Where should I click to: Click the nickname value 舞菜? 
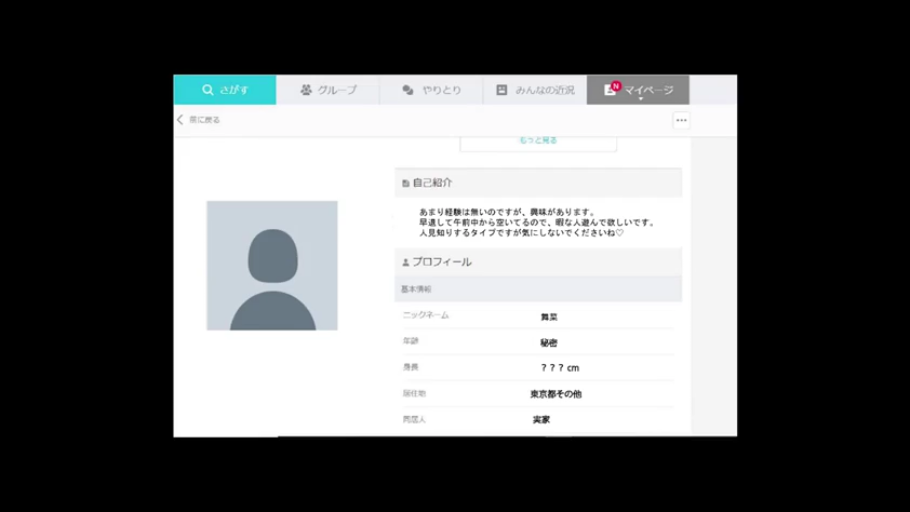pyautogui.click(x=549, y=317)
